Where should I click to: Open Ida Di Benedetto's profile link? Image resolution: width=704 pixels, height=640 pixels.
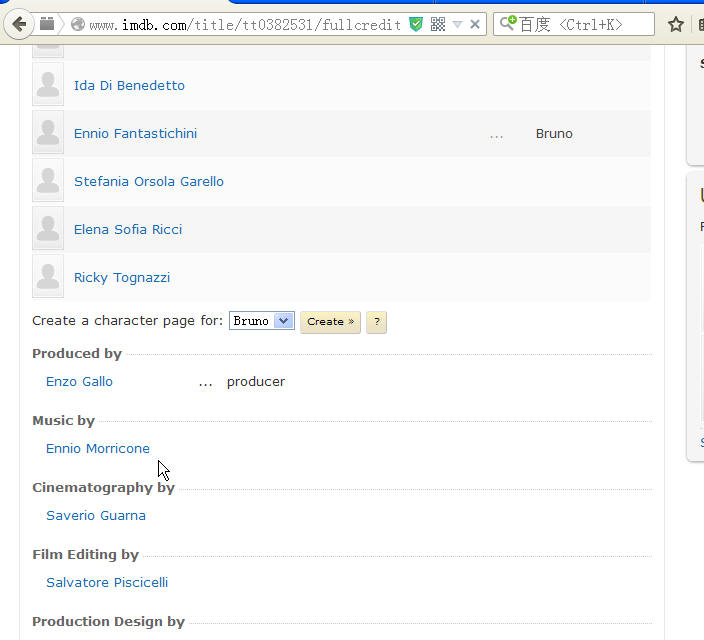pyautogui.click(x=129, y=85)
